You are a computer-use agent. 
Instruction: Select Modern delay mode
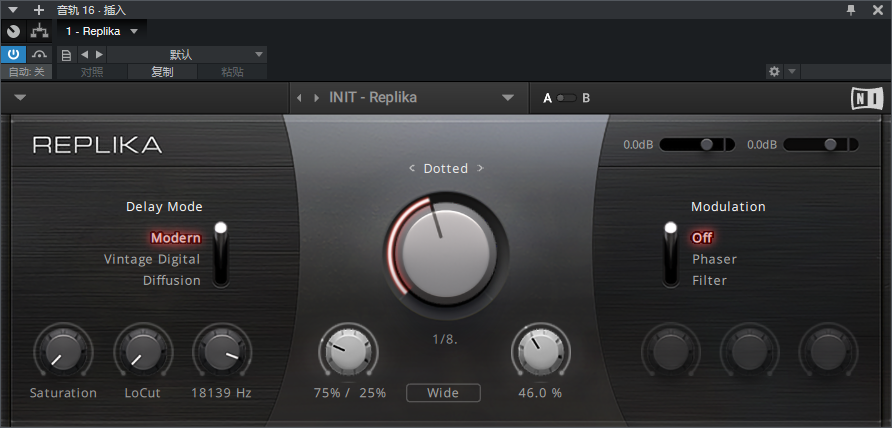[176, 238]
